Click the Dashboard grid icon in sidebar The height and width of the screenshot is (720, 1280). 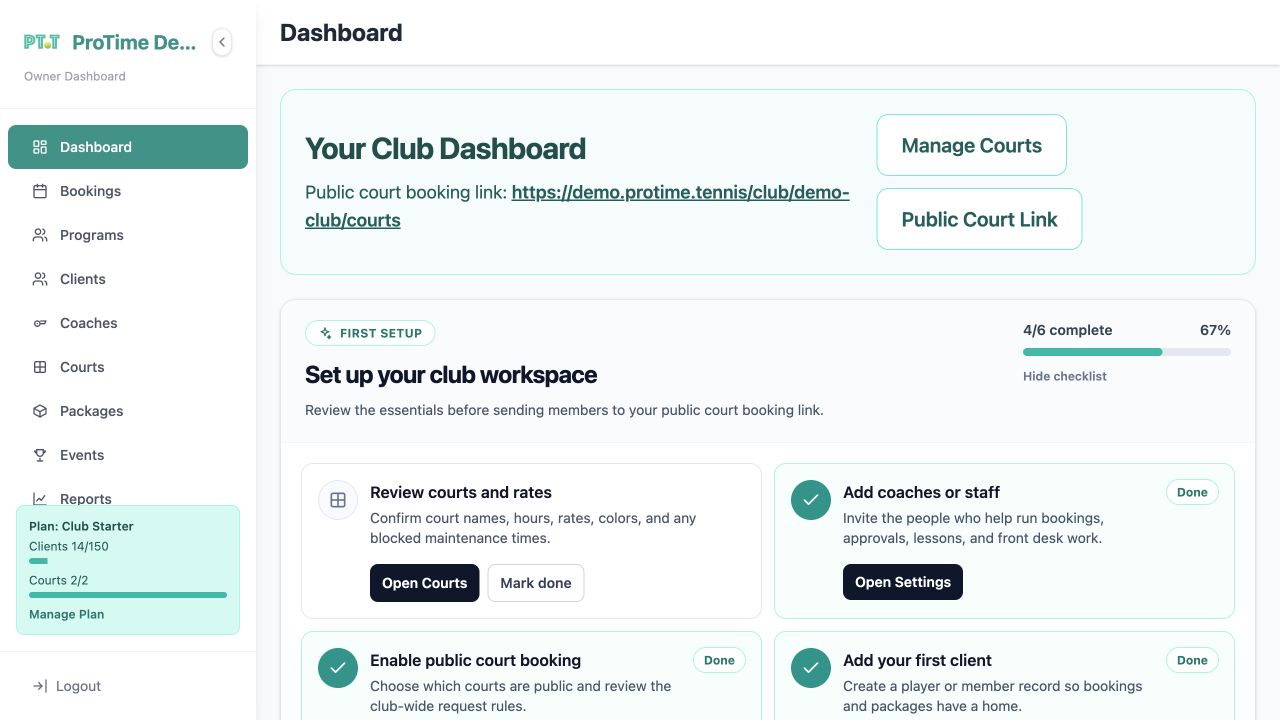coord(40,147)
